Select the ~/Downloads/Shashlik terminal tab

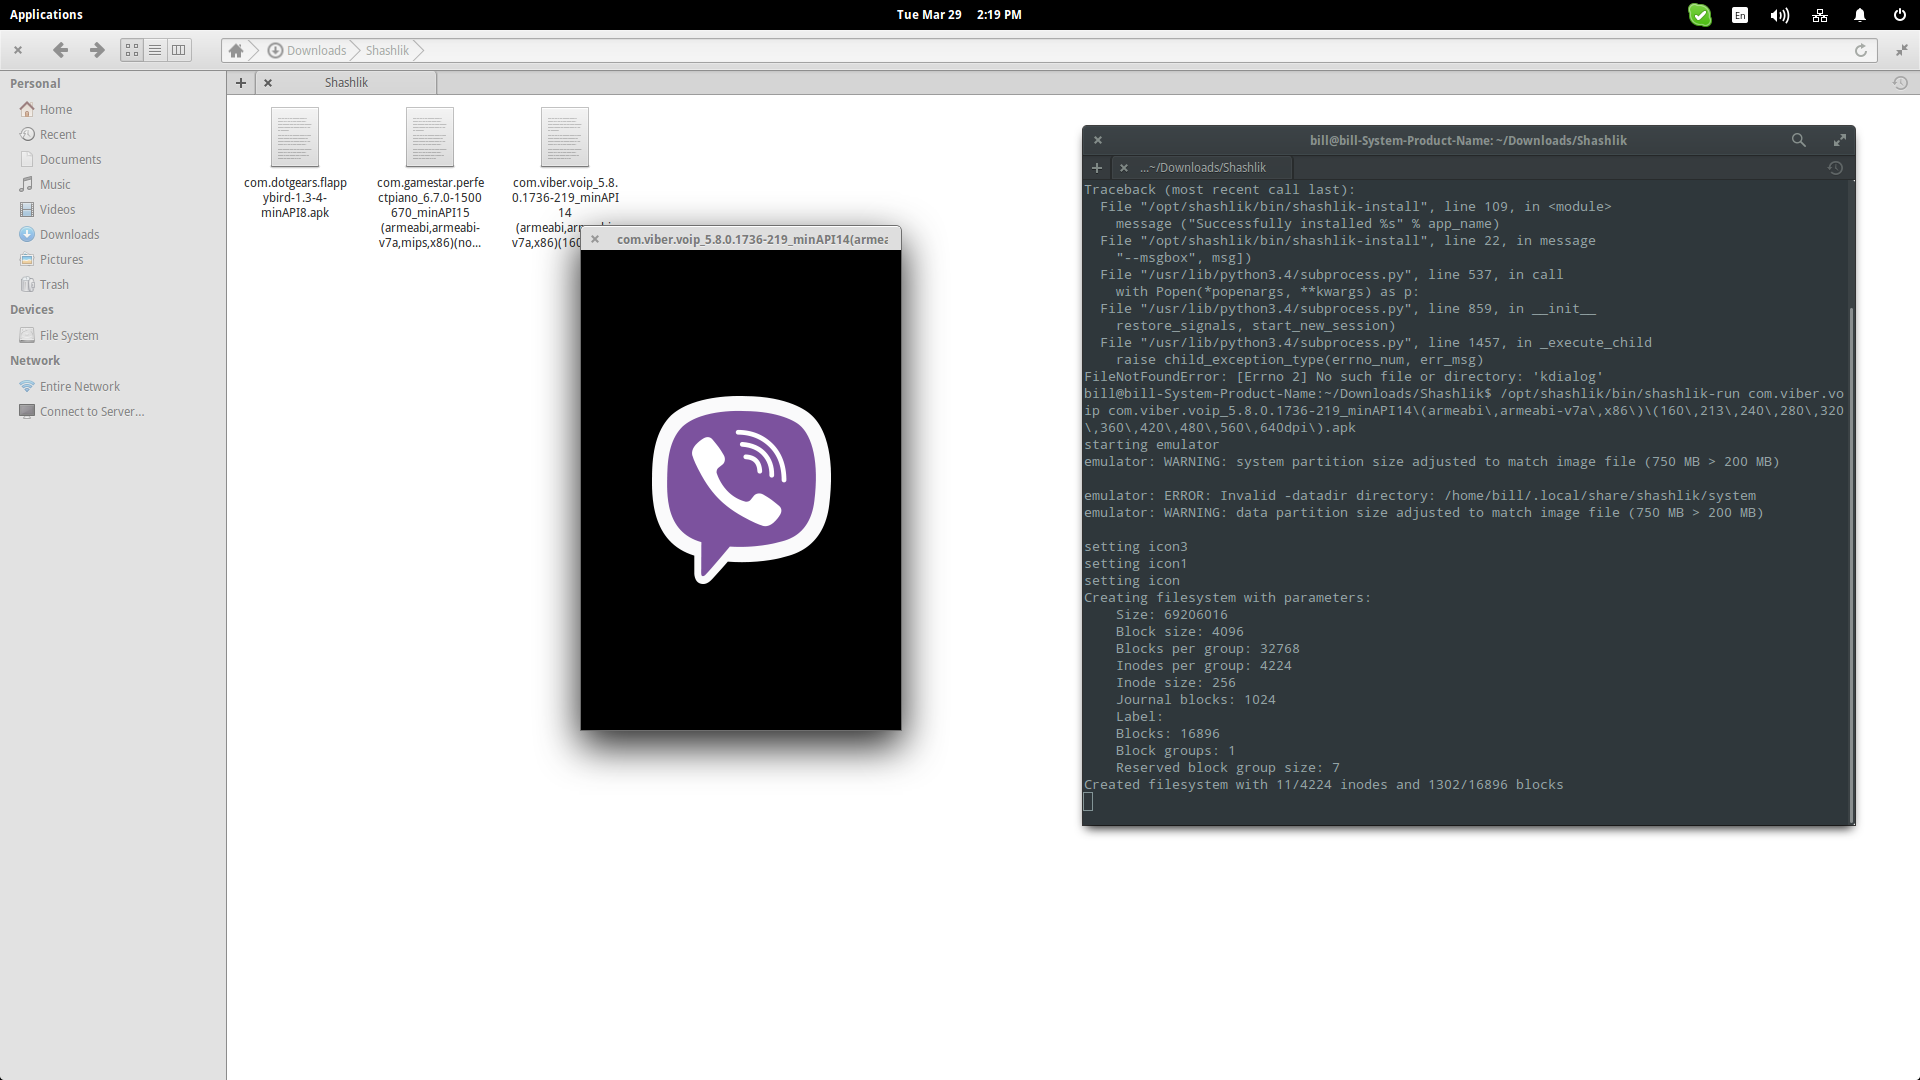click(1203, 167)
